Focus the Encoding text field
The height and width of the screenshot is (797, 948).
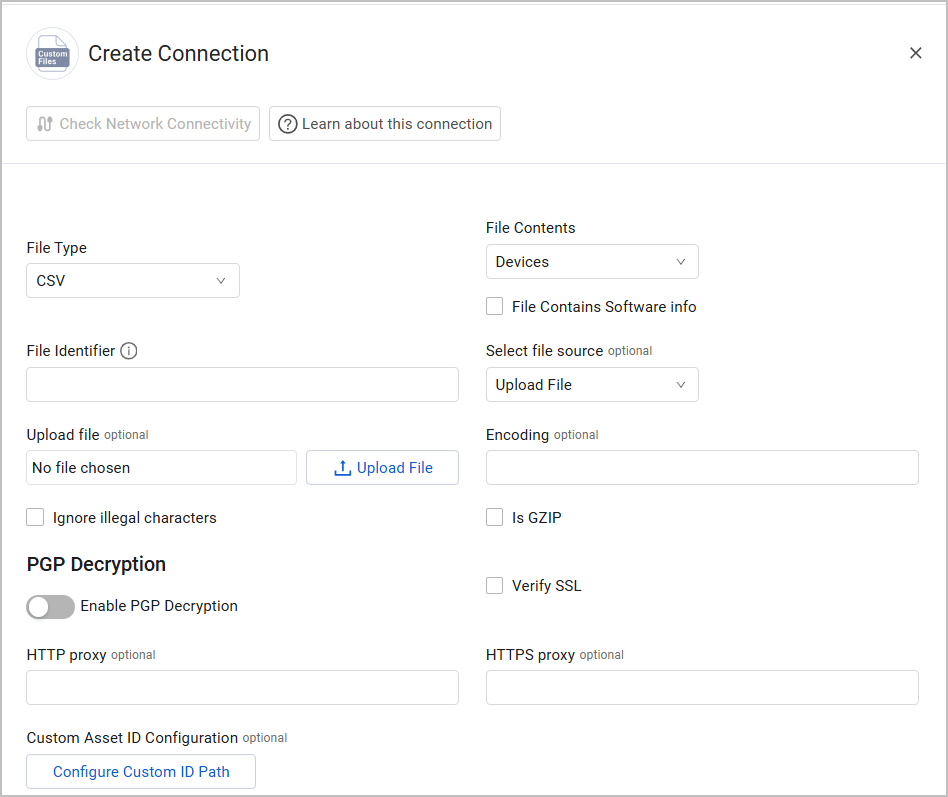[702, 468]
